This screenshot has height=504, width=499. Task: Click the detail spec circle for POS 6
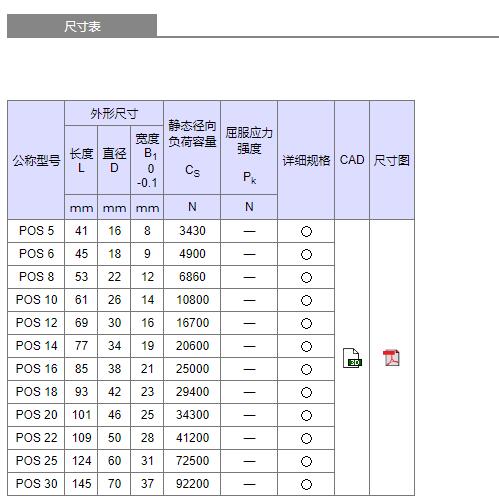point(306,254)
